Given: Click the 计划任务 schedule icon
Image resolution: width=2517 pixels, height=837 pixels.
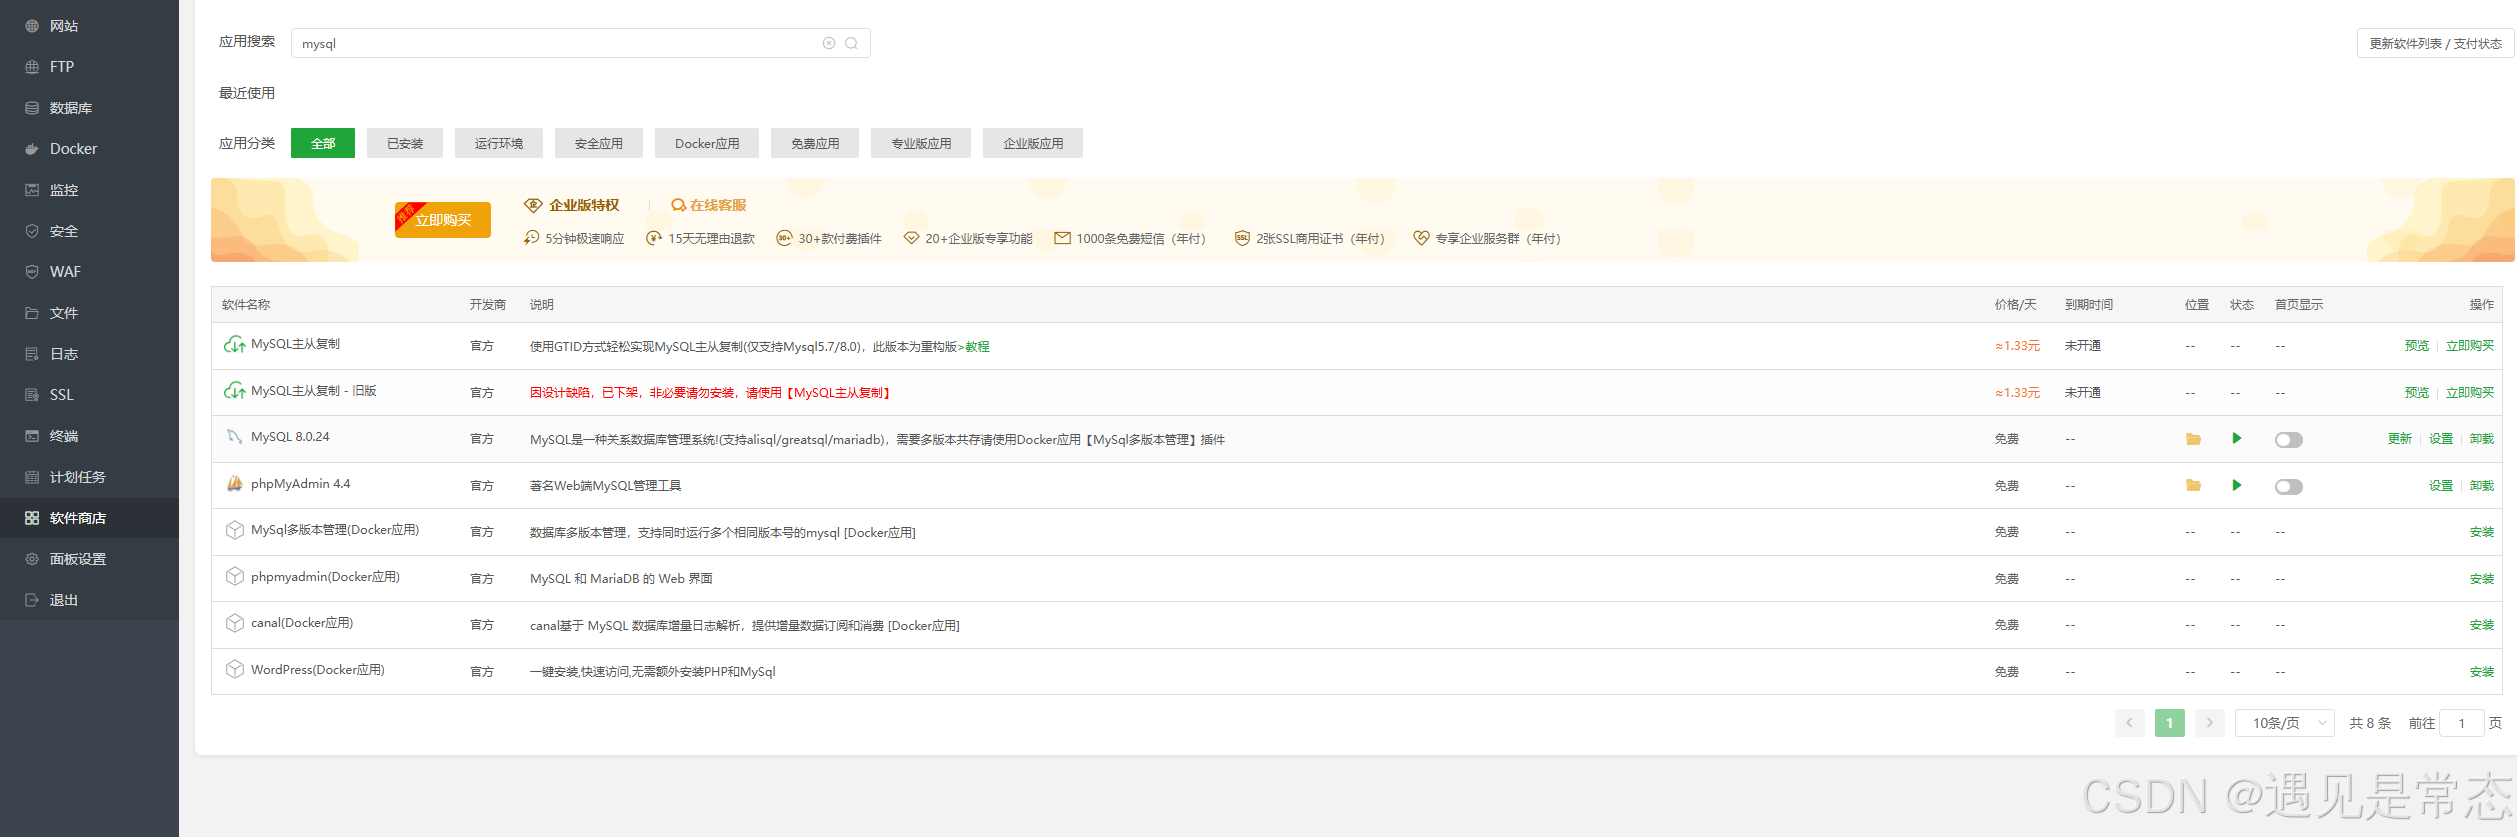Looking at the screenshot, I should pos(32,477).
